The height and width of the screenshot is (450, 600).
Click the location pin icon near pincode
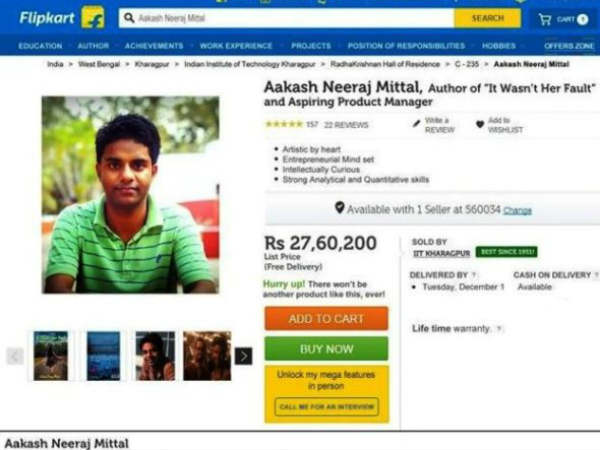pyautogui.click(x=339, y=207)
